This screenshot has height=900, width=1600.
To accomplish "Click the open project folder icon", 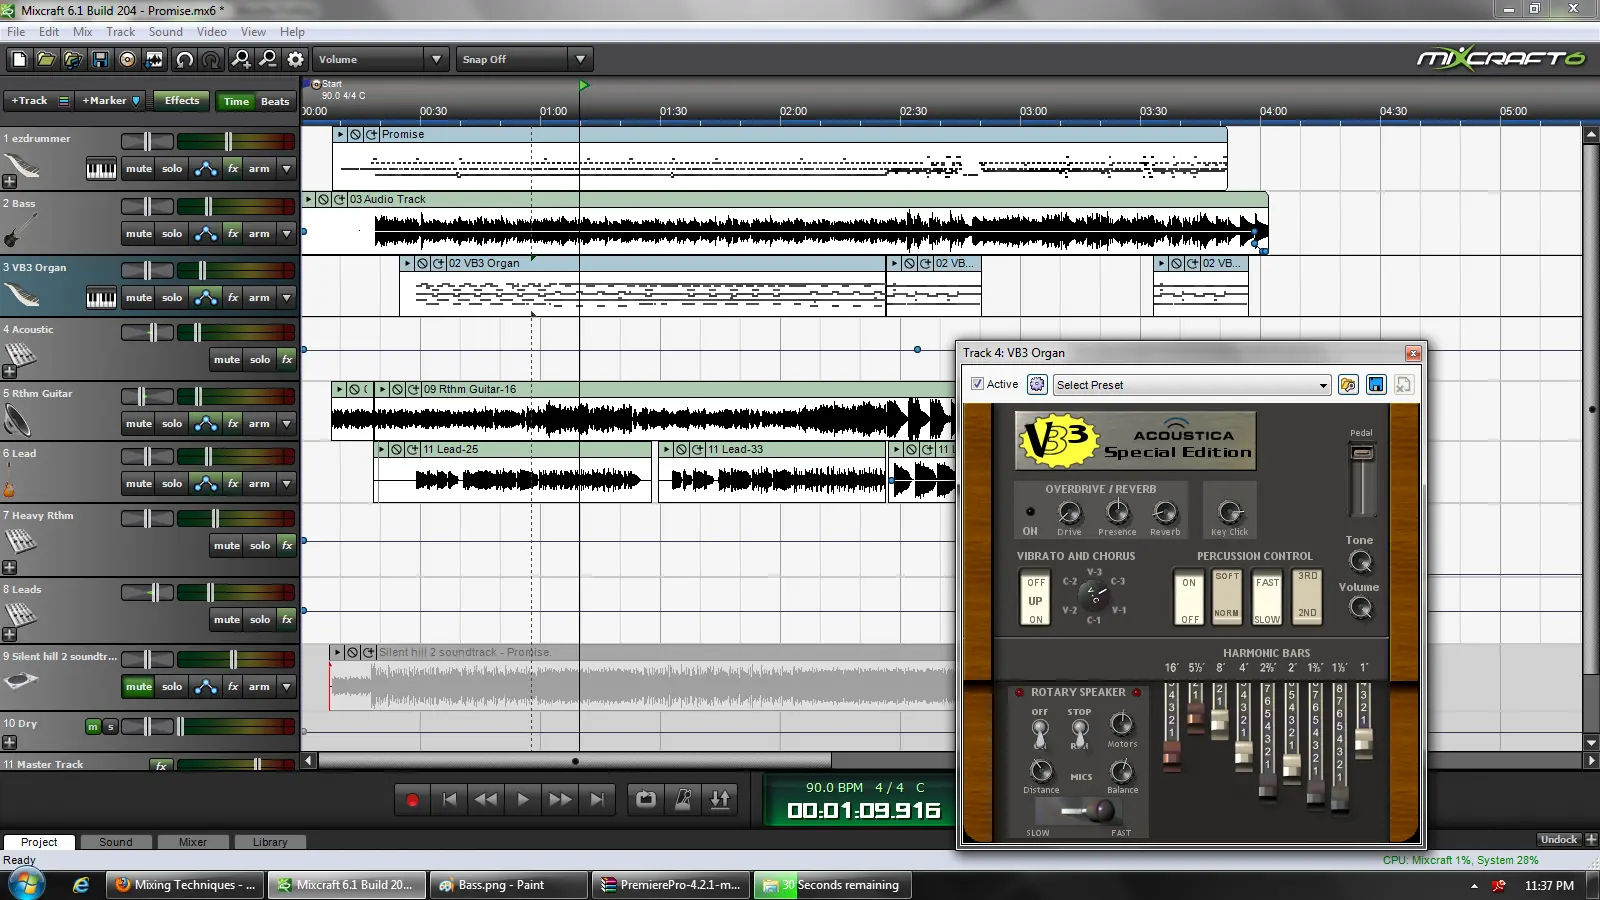I will pos(46,60).
